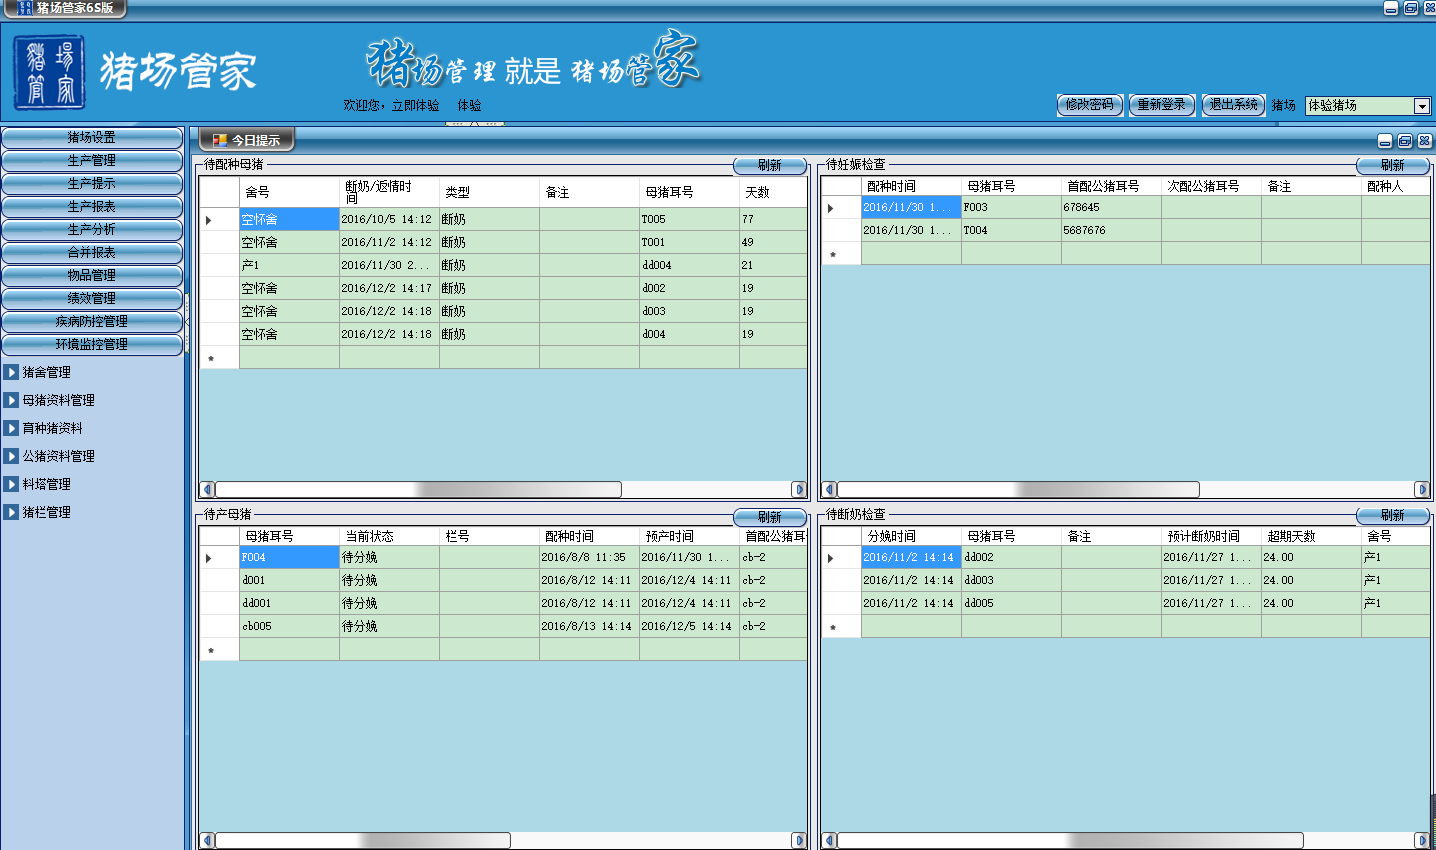1436x850 pixels.
Task: Click the 重新登录 button
Action: [1162, 105]
